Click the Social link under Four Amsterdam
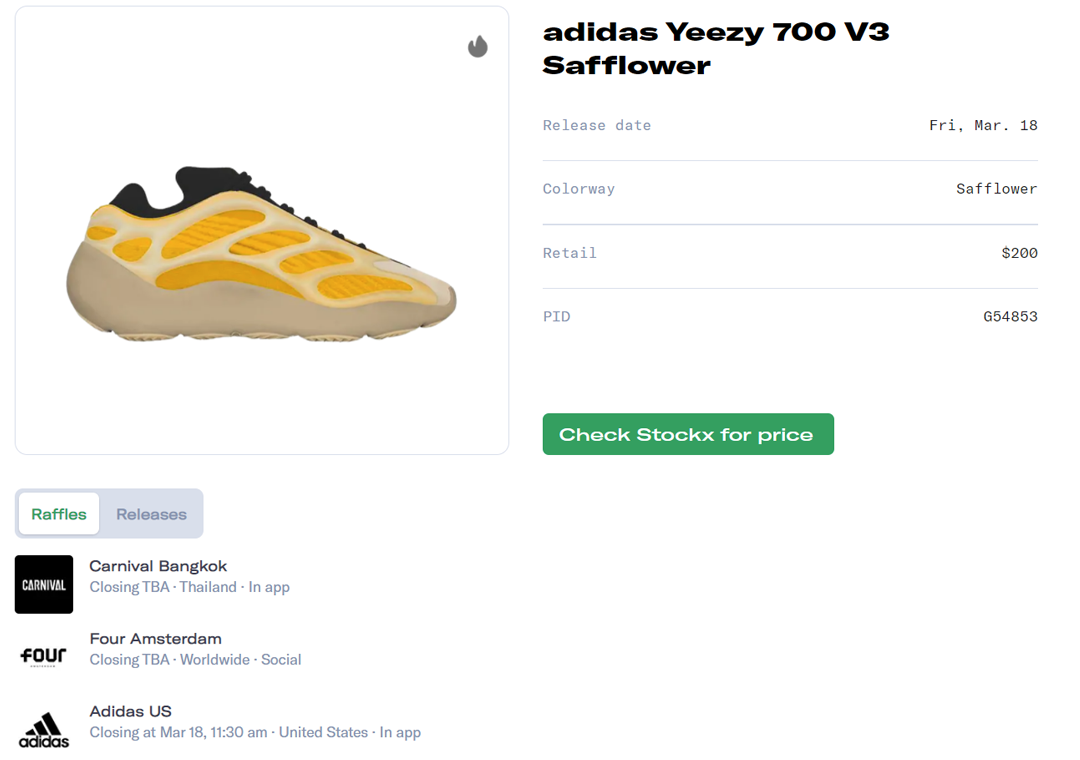The height and width of the screenshot is (760, 1080). (282, 659)
